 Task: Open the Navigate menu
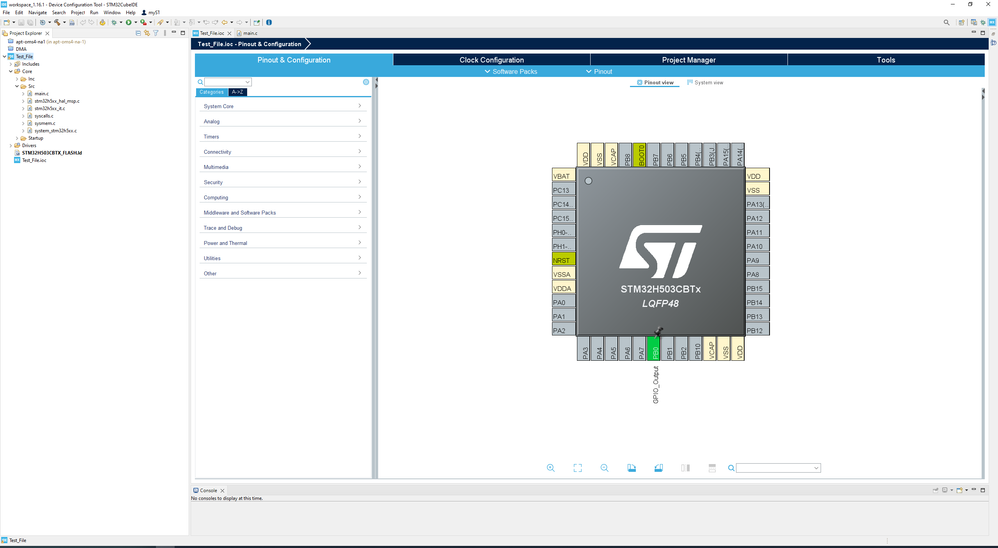tap(38, 12)
